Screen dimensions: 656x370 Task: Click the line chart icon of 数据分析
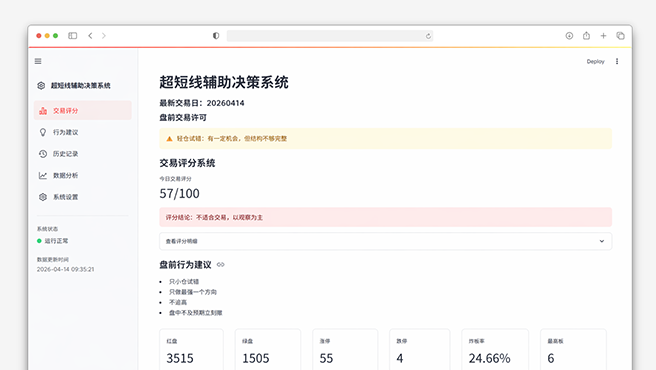tap(43, 175)
